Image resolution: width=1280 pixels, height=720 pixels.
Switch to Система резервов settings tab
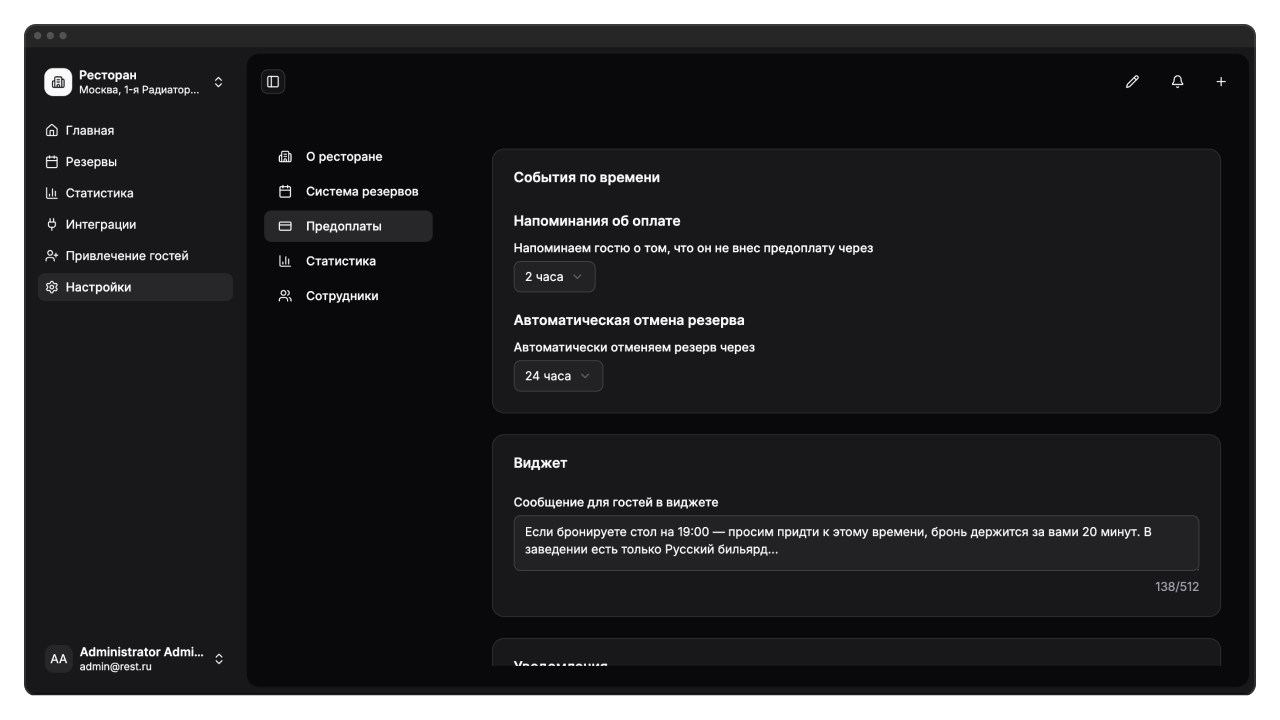pos(362,191)
